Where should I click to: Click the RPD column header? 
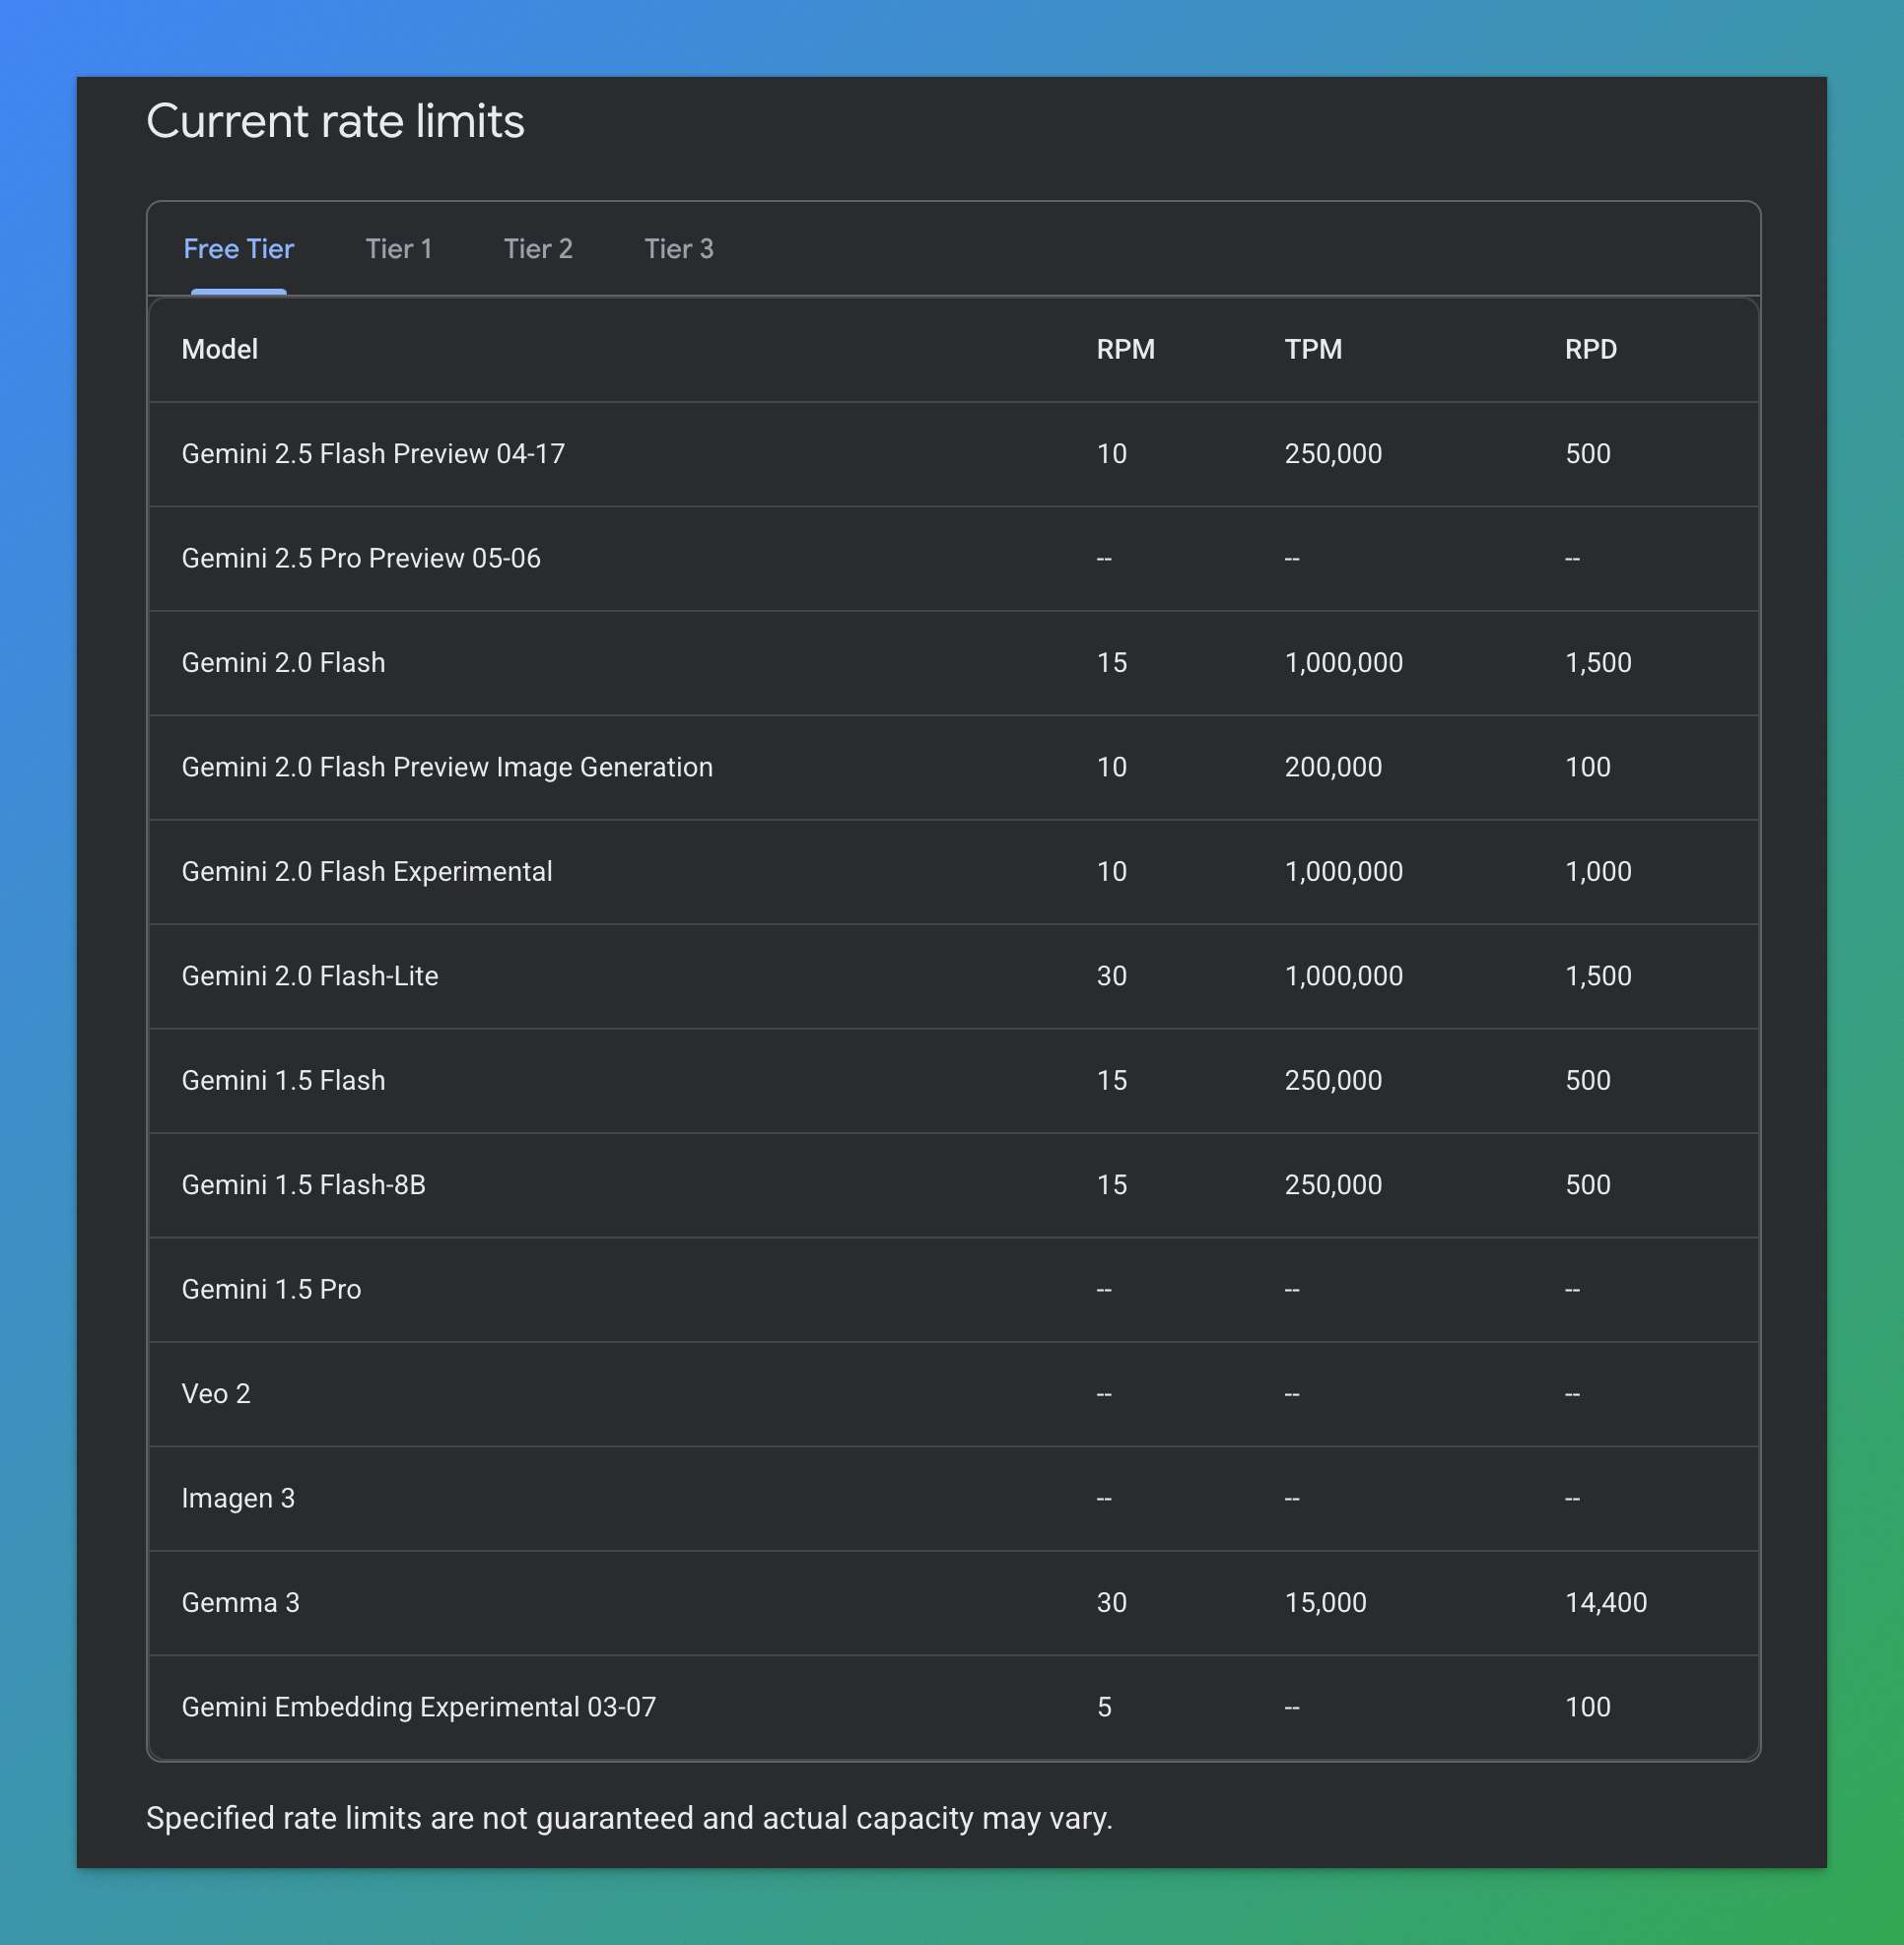coord(1589,349)
